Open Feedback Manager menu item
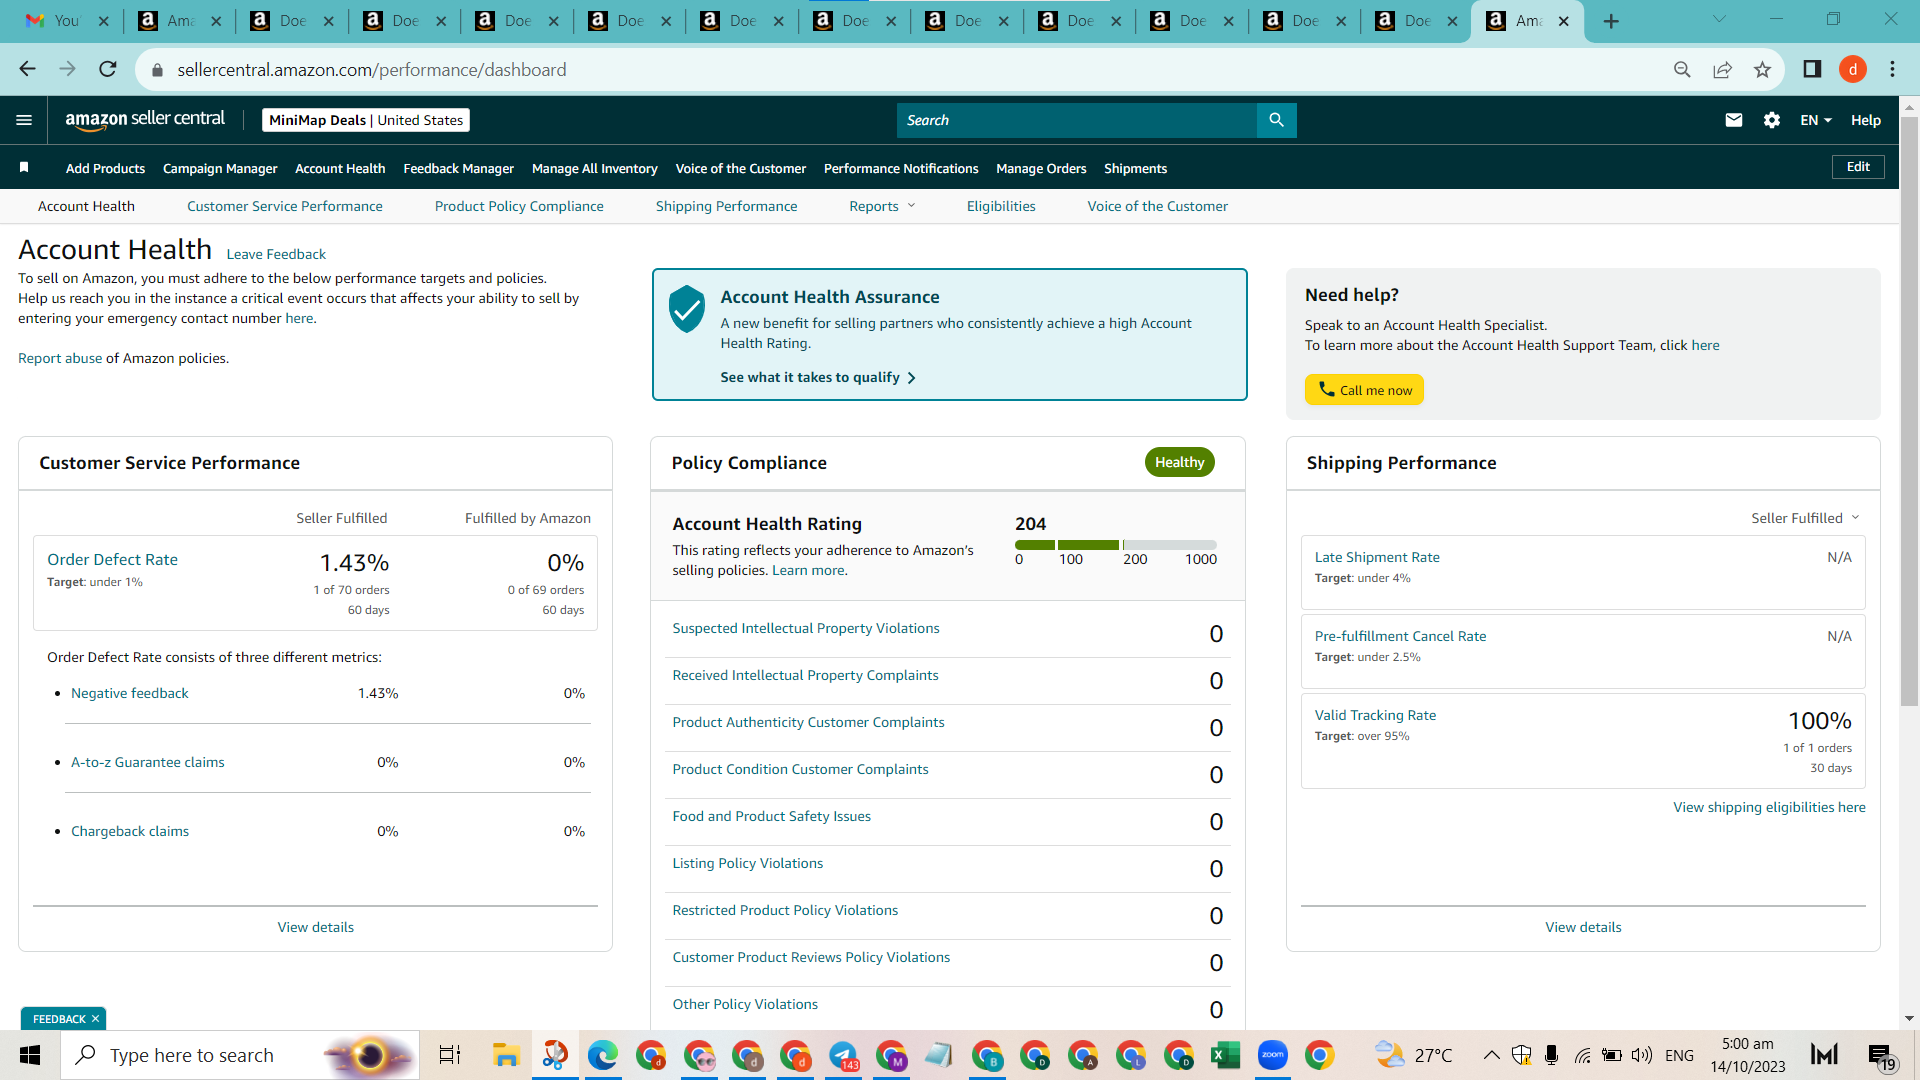Viewport: 1920px width, 1080px height. pos(458,168)
